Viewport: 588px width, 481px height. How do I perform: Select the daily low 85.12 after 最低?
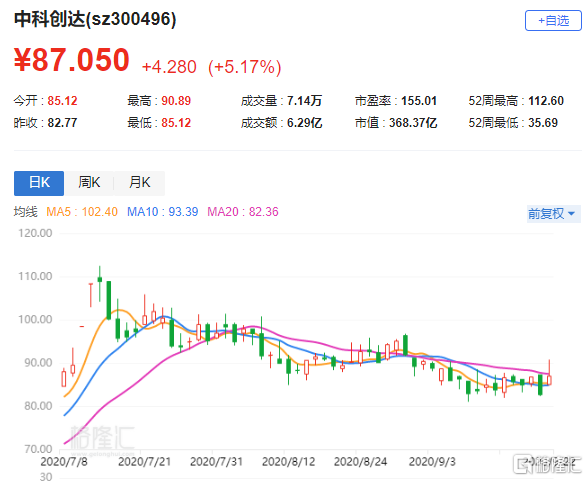coord(176,123)
